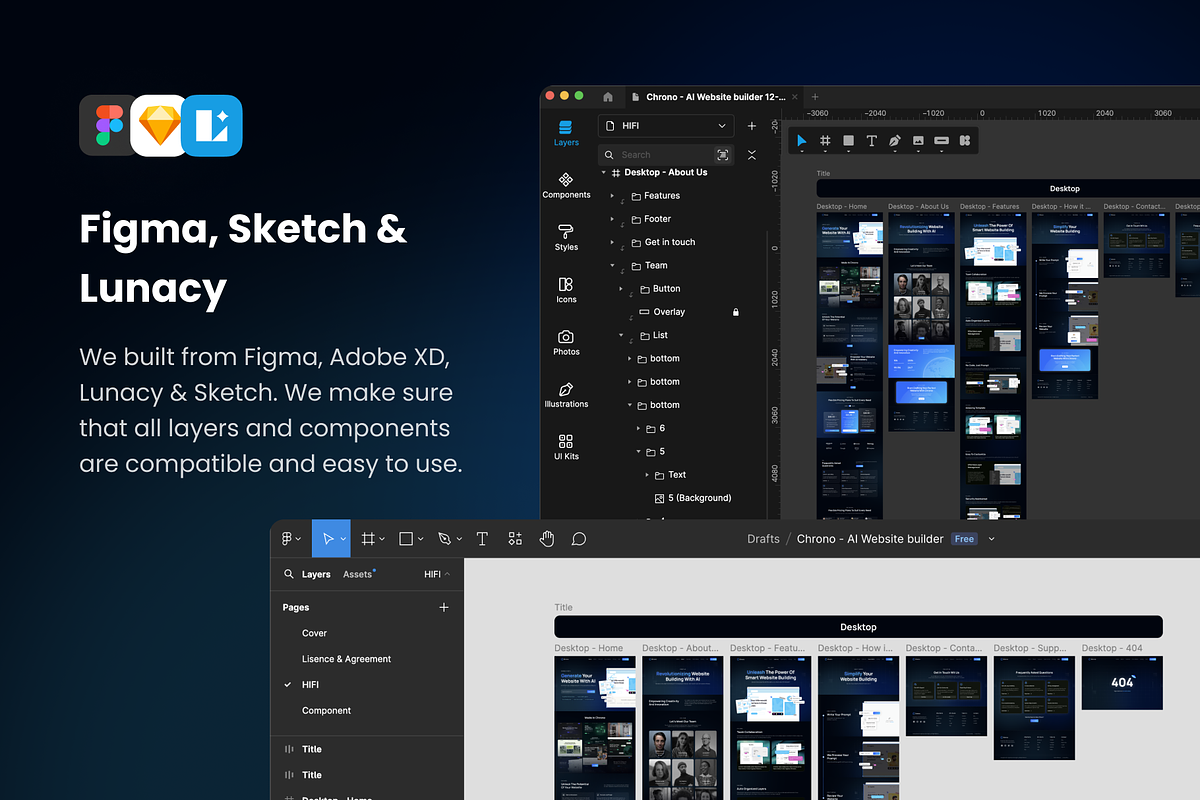Switch to the Figma Layers tab
Viewport: 1200px width, 800px height.
(316, 575)
